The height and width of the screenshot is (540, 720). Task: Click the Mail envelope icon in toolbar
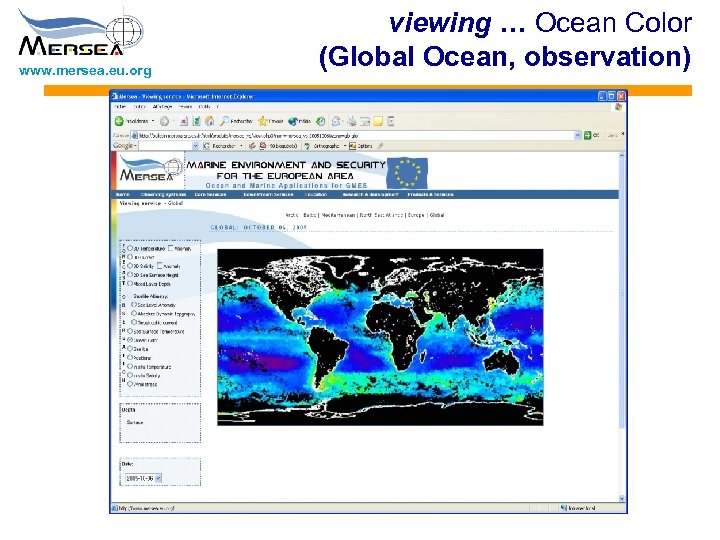point(337,121)
